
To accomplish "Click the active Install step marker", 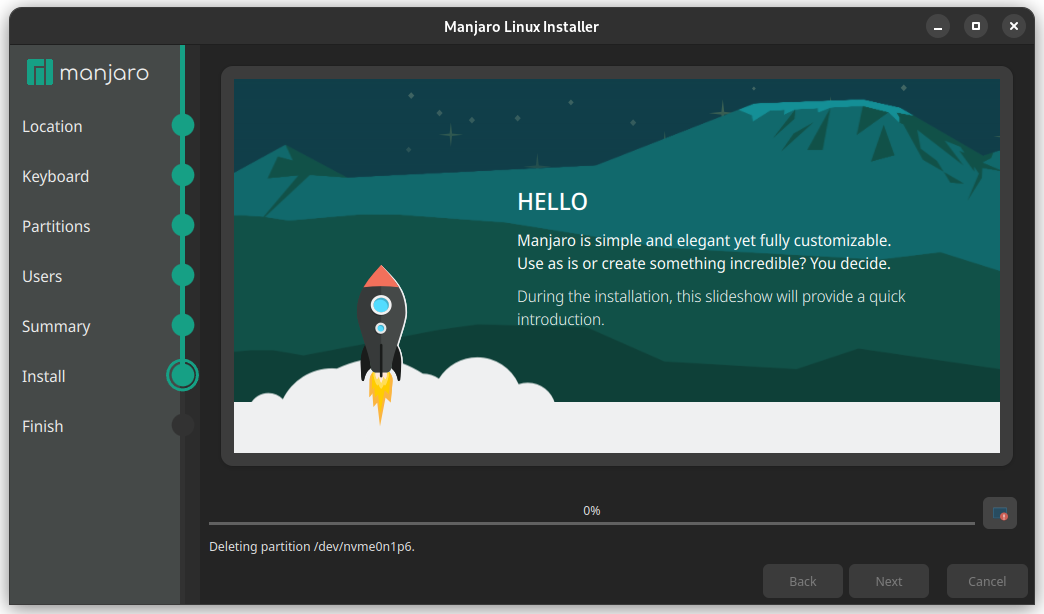I will coord(182,375).
